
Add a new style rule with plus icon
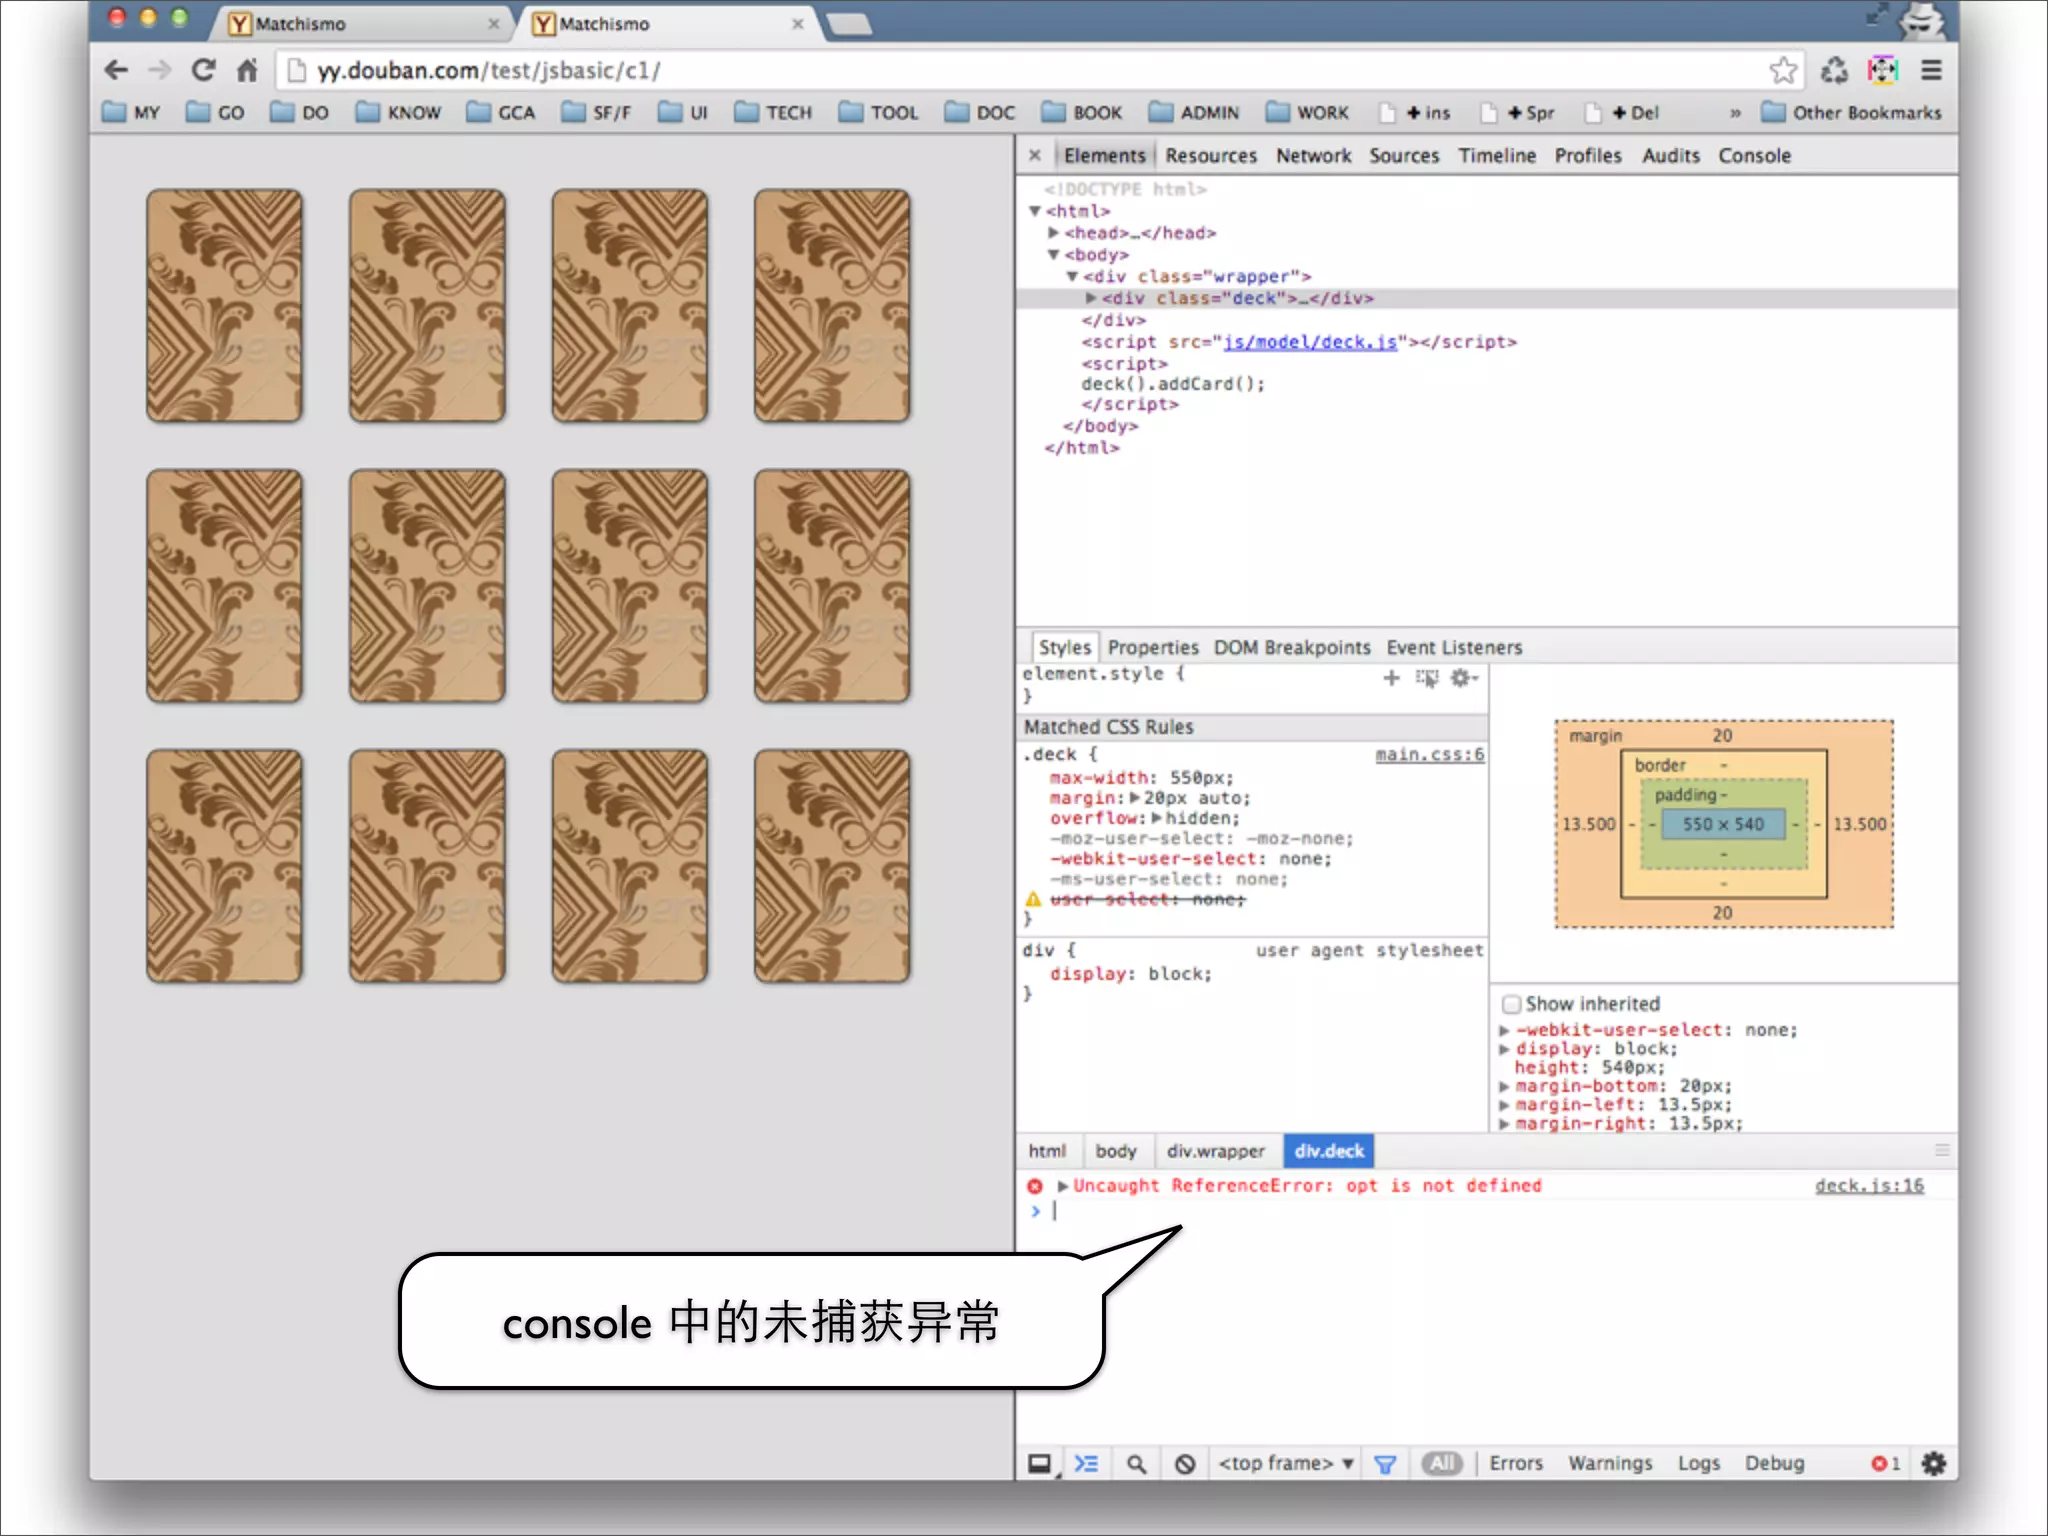[1391, 678]
